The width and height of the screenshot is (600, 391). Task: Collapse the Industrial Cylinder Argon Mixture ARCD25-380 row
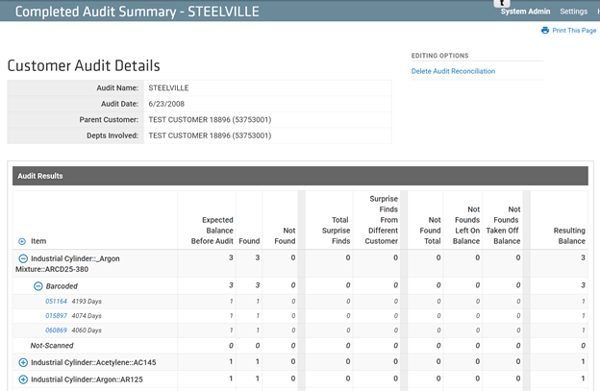pos(23,259)
